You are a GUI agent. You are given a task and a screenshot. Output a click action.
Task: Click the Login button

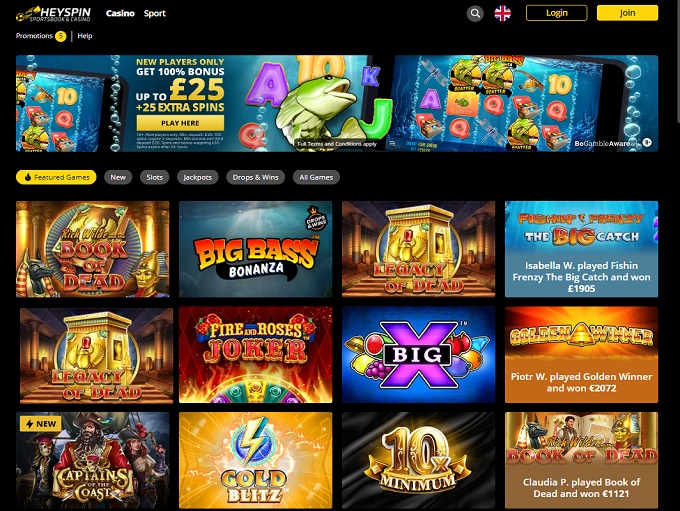pyautogui.click(x=557, y=13)
